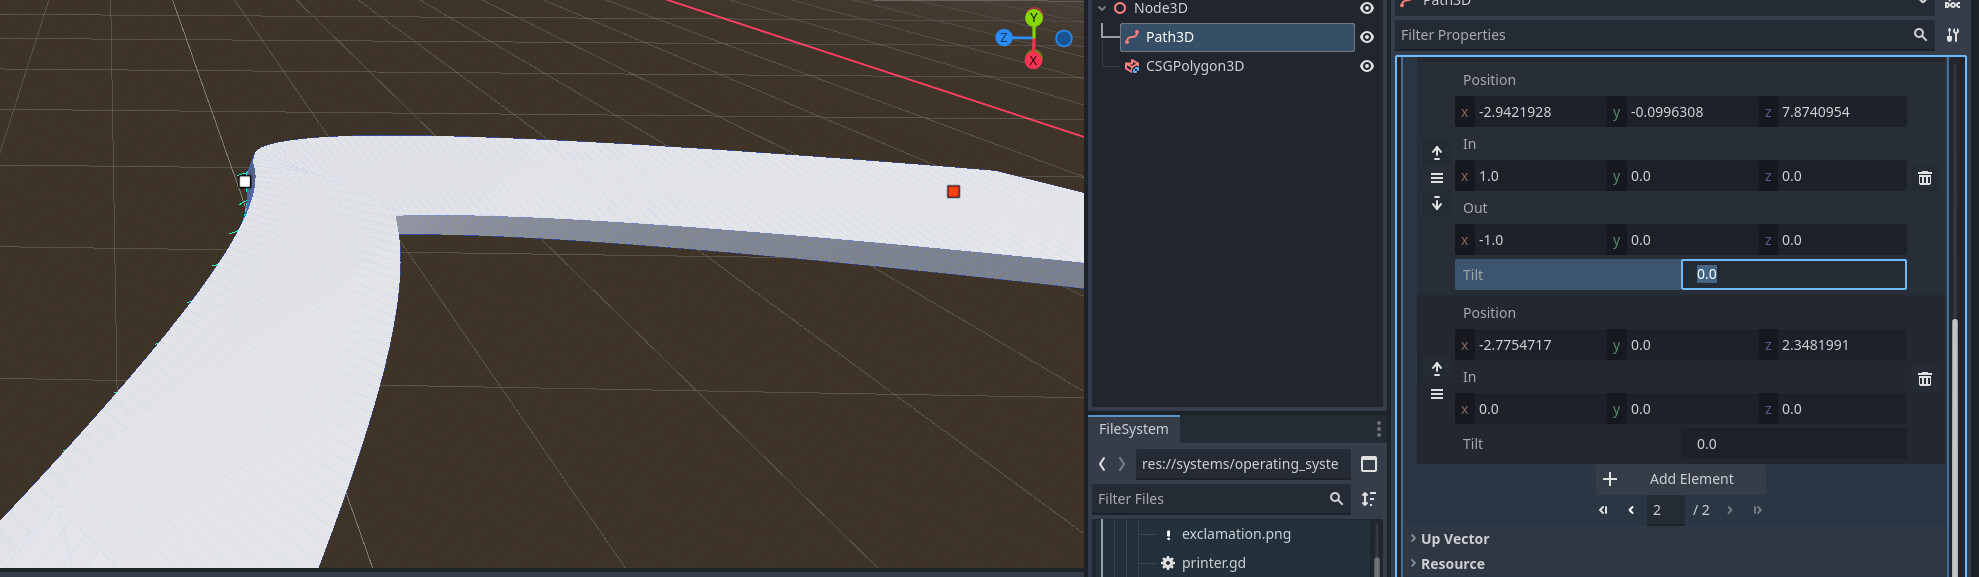
Task: Move first point element up arrow
Action: tap(1437, 153)
